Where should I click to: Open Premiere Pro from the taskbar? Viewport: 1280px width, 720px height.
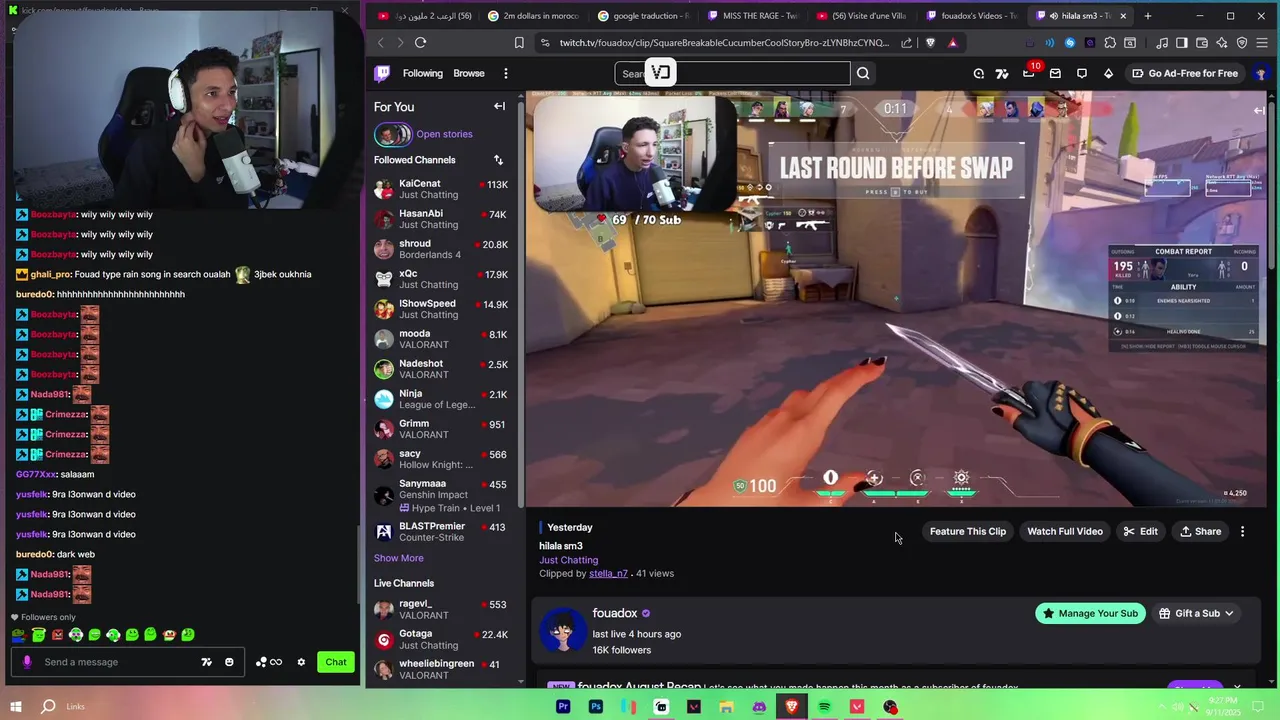pyautogui.click(x=563, y=707)
